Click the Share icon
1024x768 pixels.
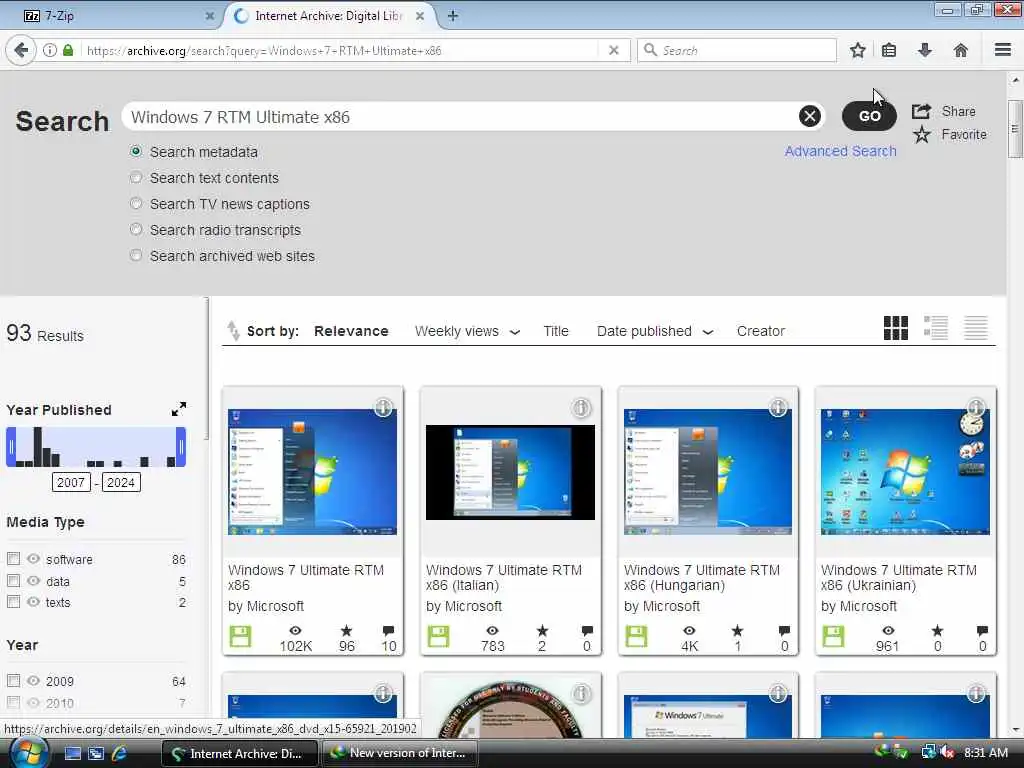click(921, 111)
